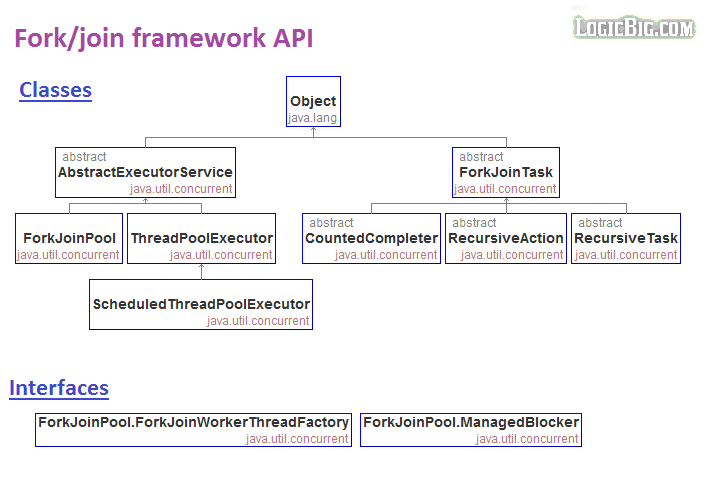Open the Classes heading link
Screen dimensions: 712x485
[x=56, y=90]
